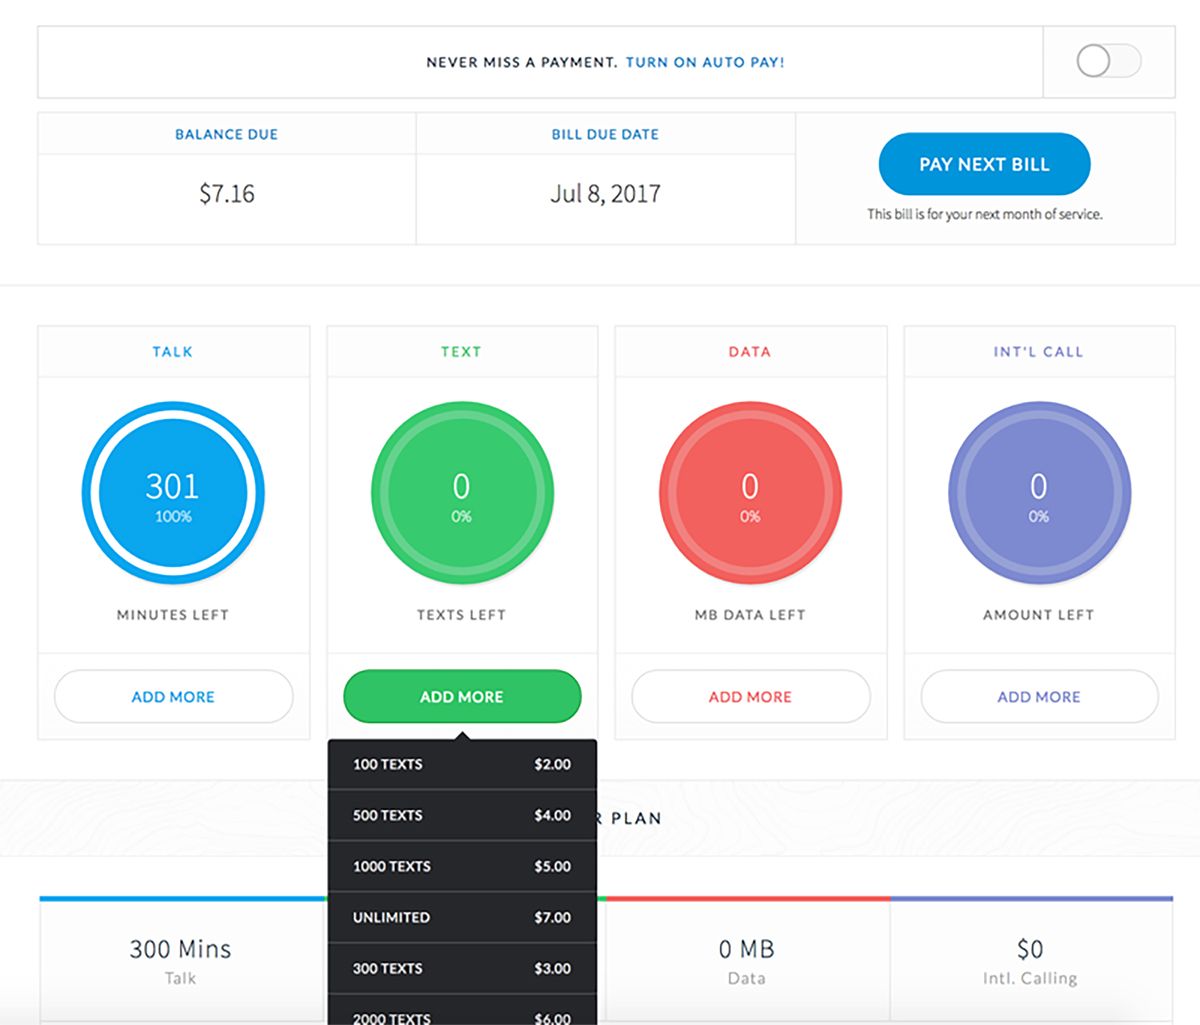The height and width of the screenshot is (1025, 1200).
Task: Choose Unlimited texts for $7.00
Action: point(462,918)
